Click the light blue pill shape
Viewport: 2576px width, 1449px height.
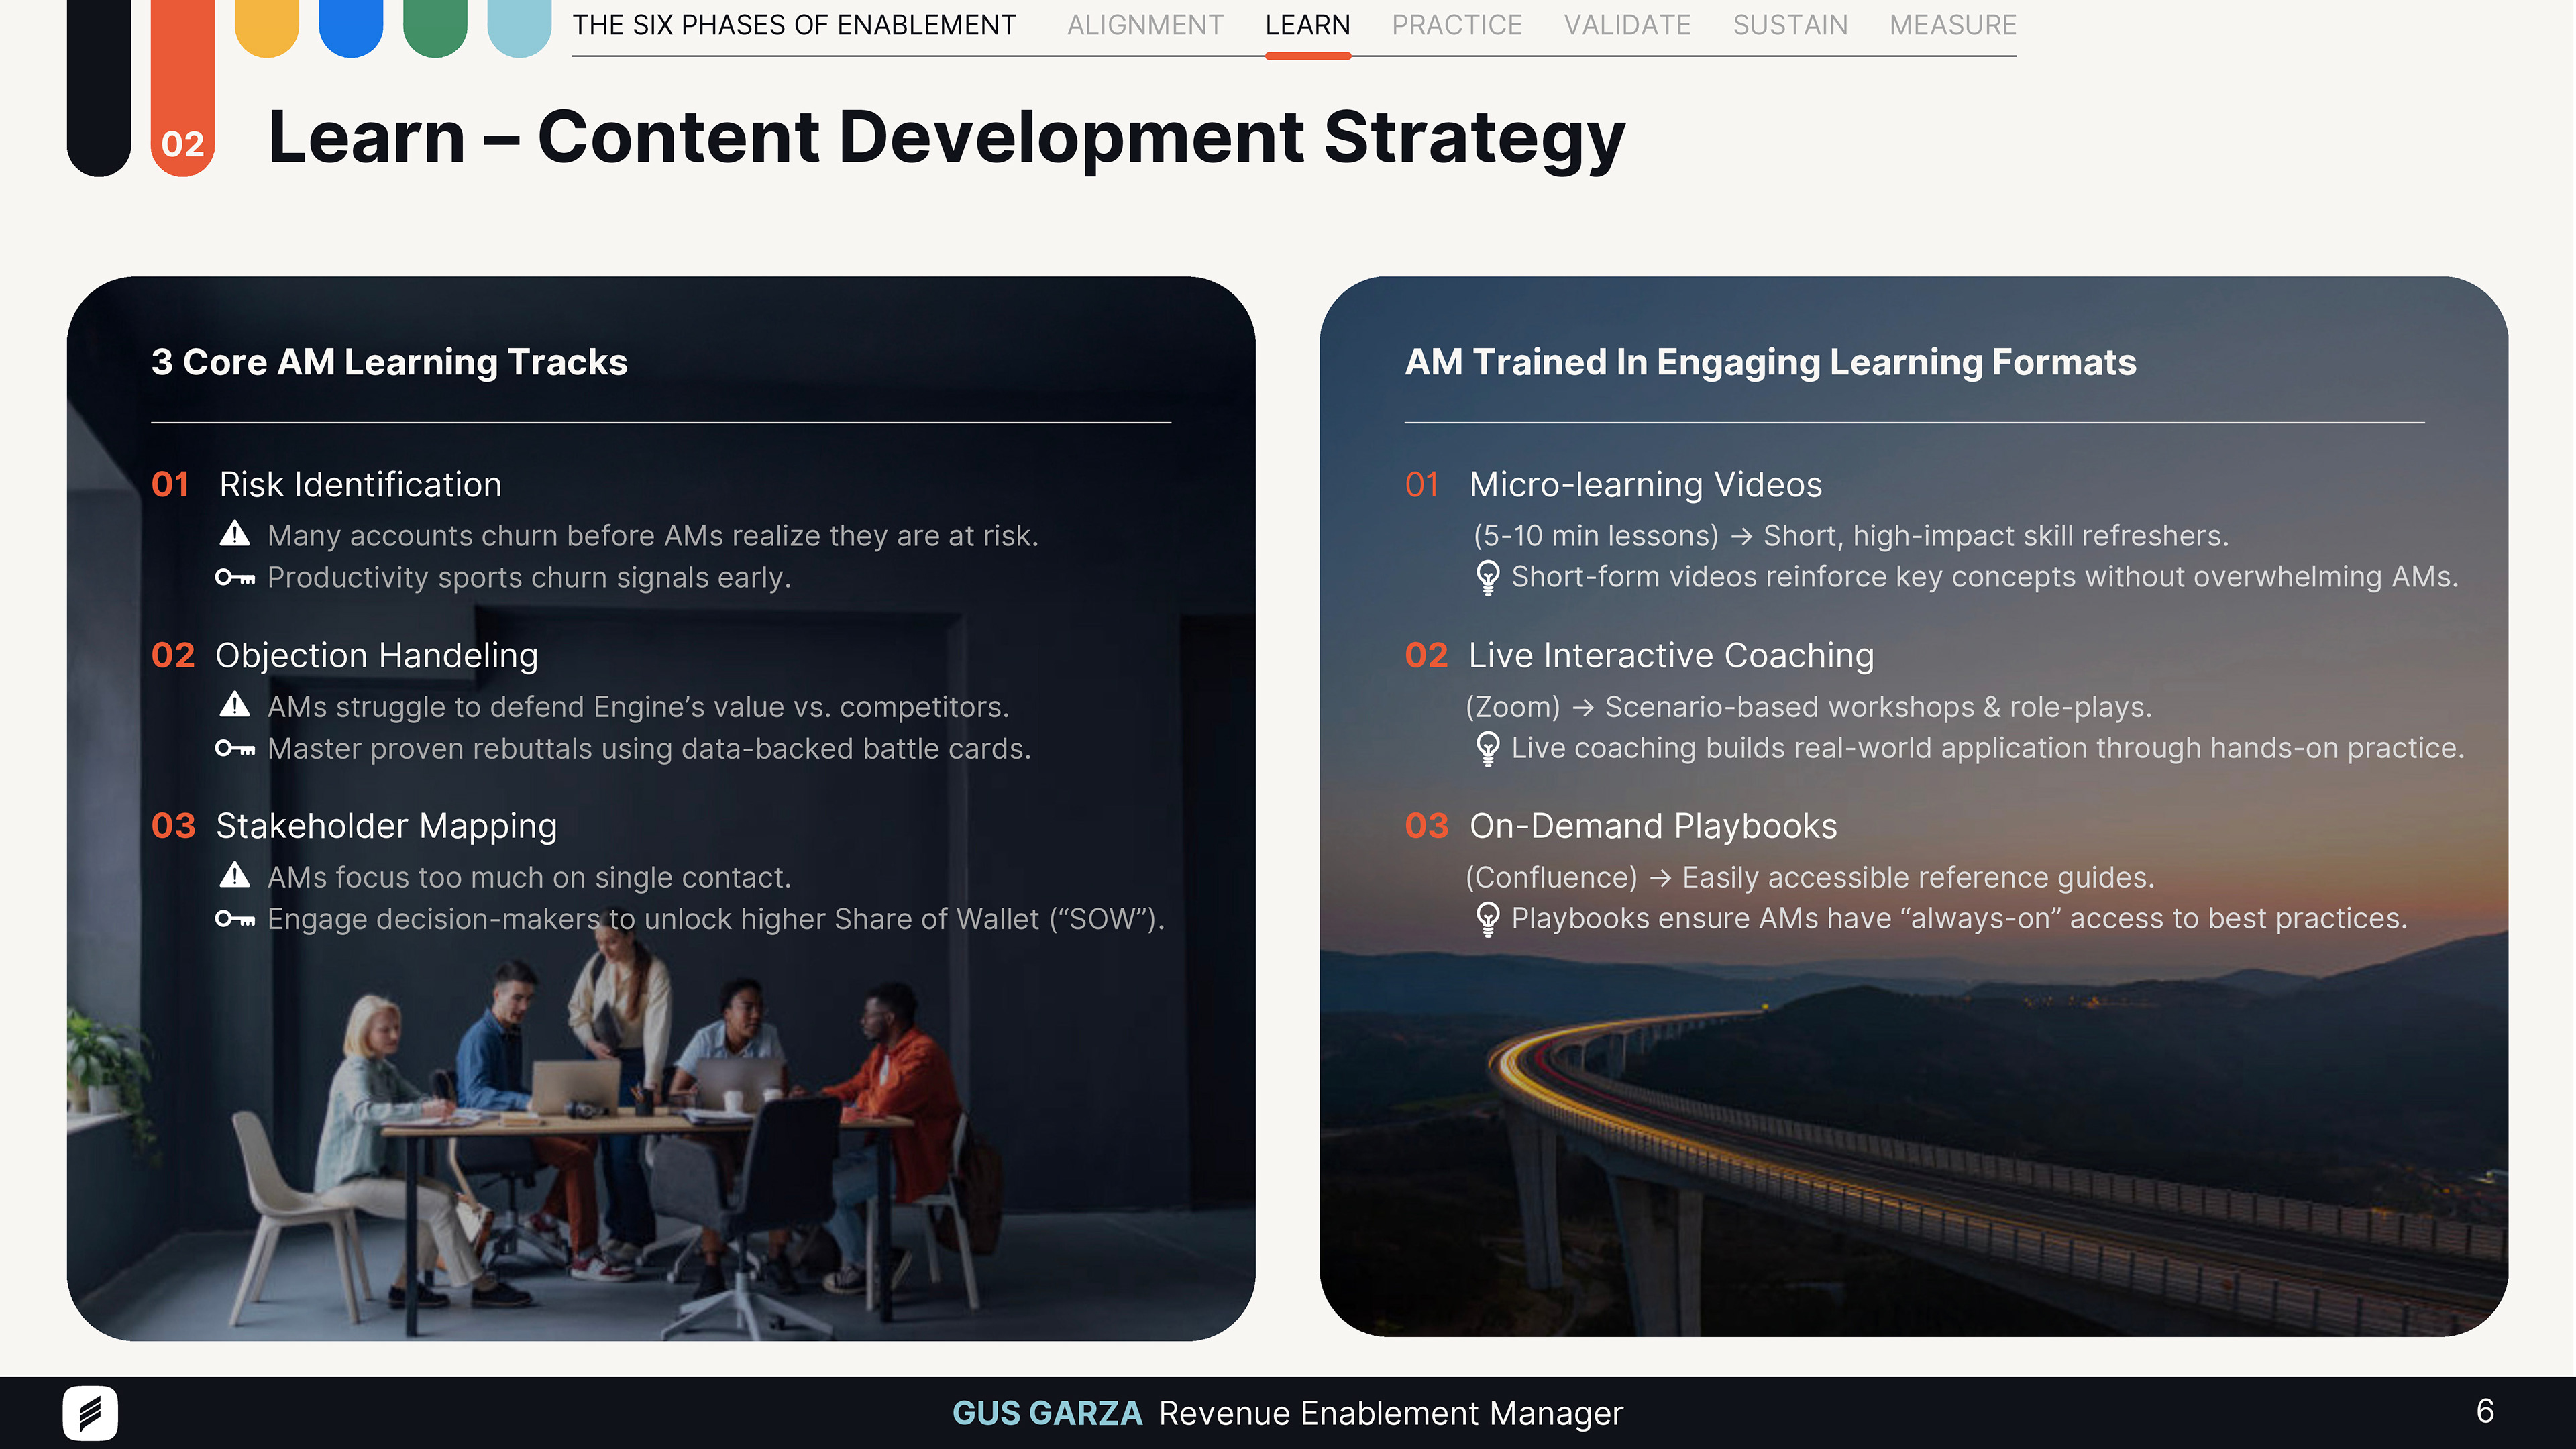point(519,28)
